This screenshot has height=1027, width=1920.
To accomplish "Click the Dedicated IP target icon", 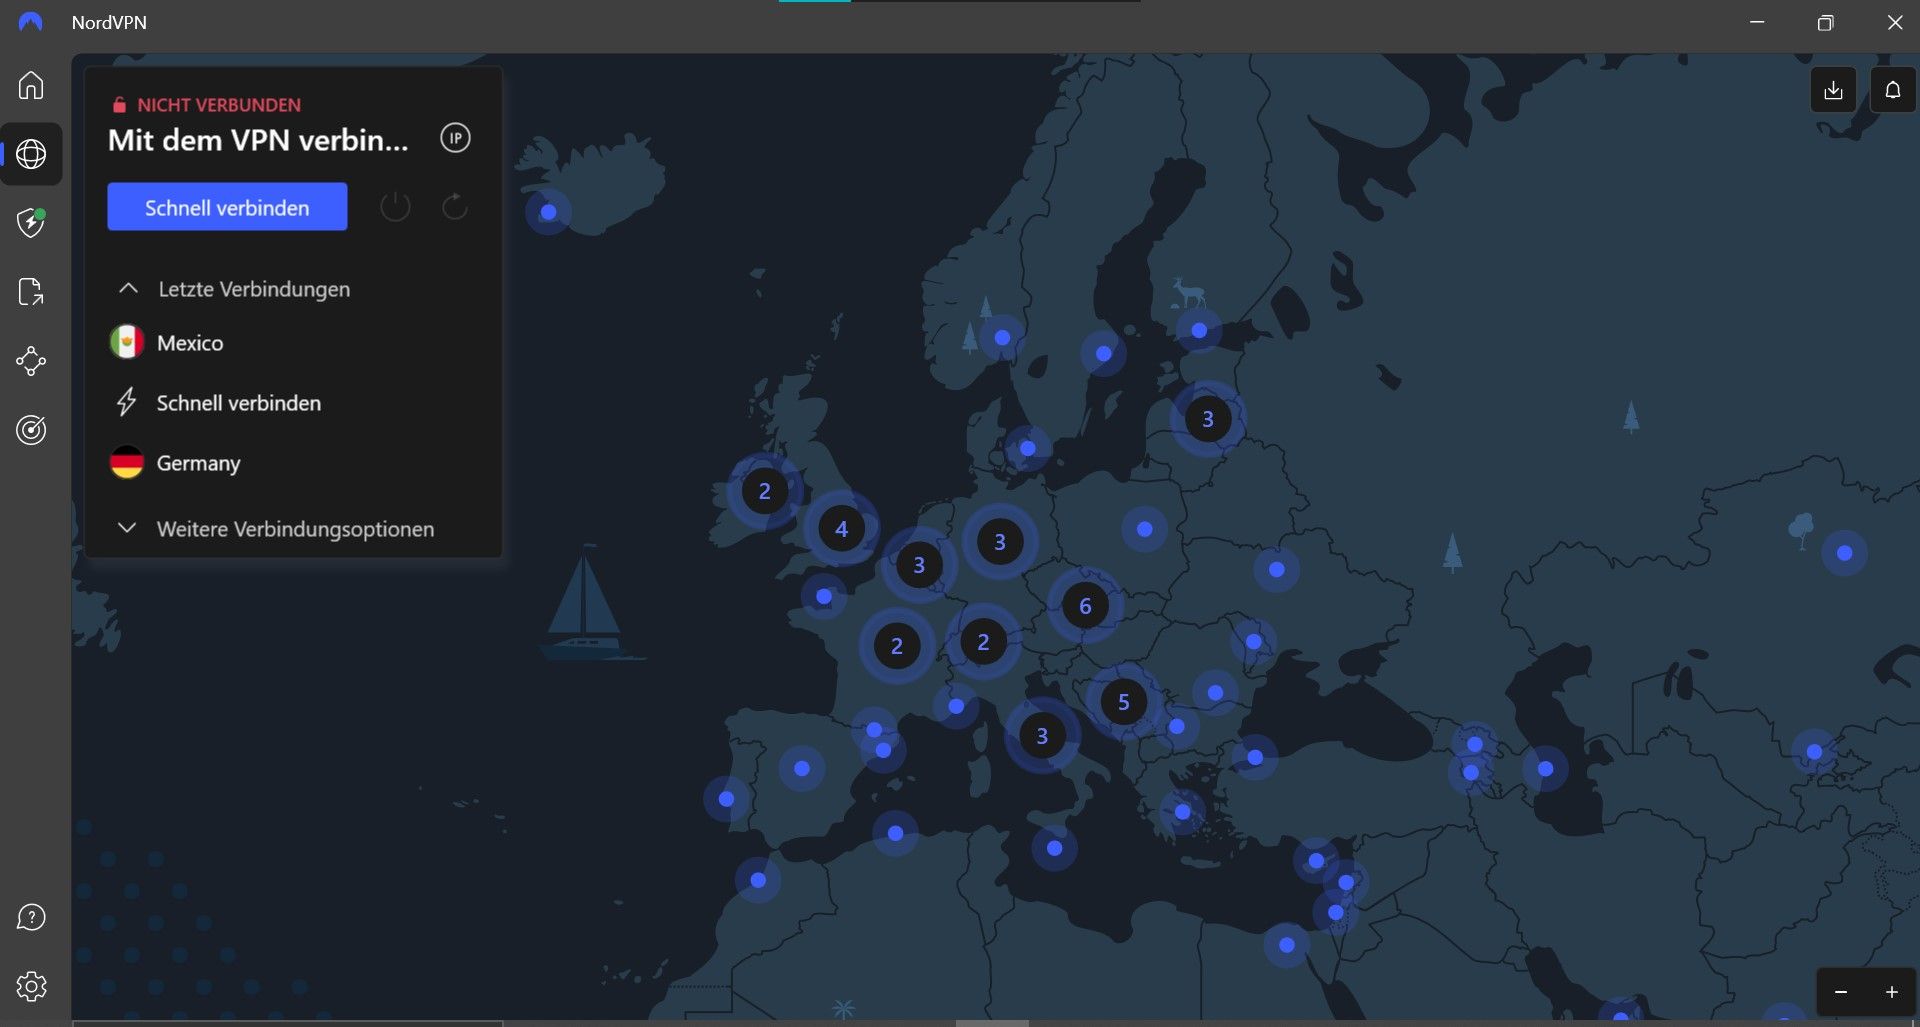I will (32, 431).
